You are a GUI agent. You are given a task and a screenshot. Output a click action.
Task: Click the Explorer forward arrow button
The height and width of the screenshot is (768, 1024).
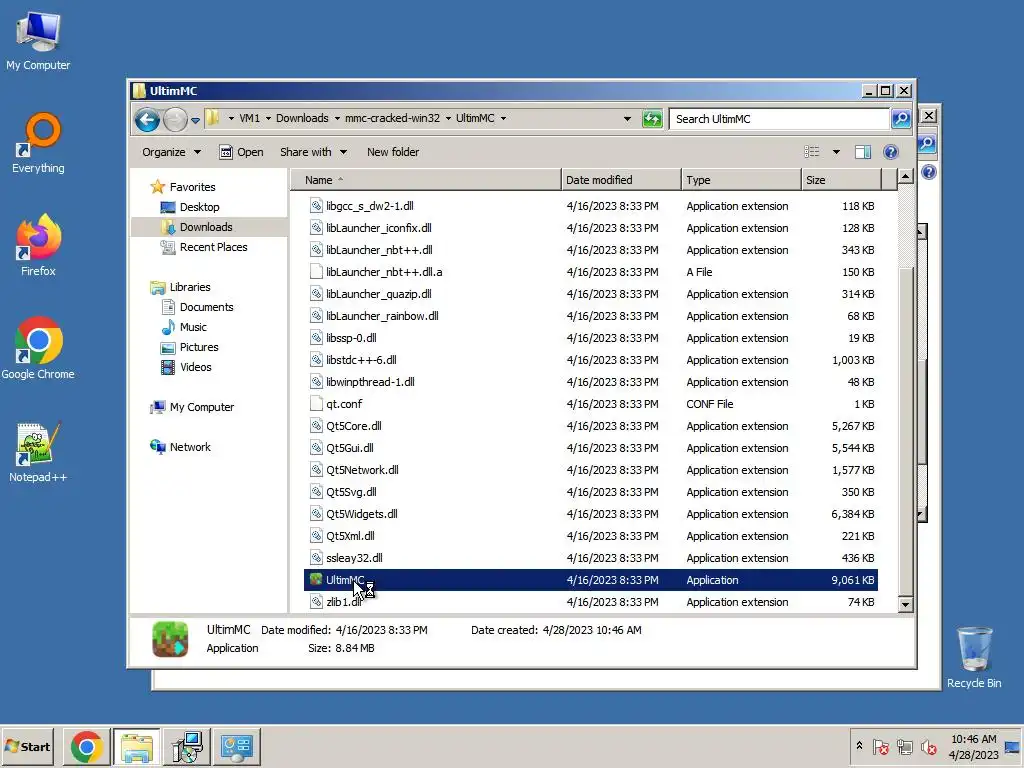coord(175,120)
